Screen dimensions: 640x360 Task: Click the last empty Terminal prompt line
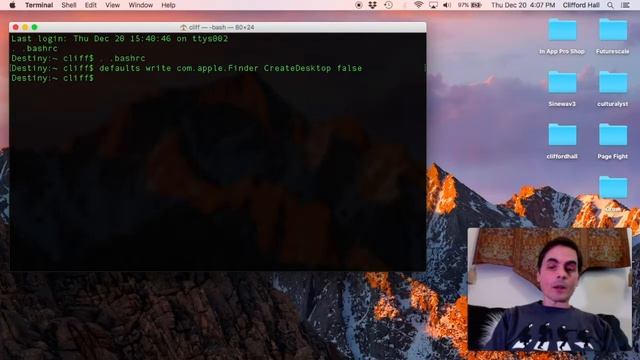coord(52,78)
